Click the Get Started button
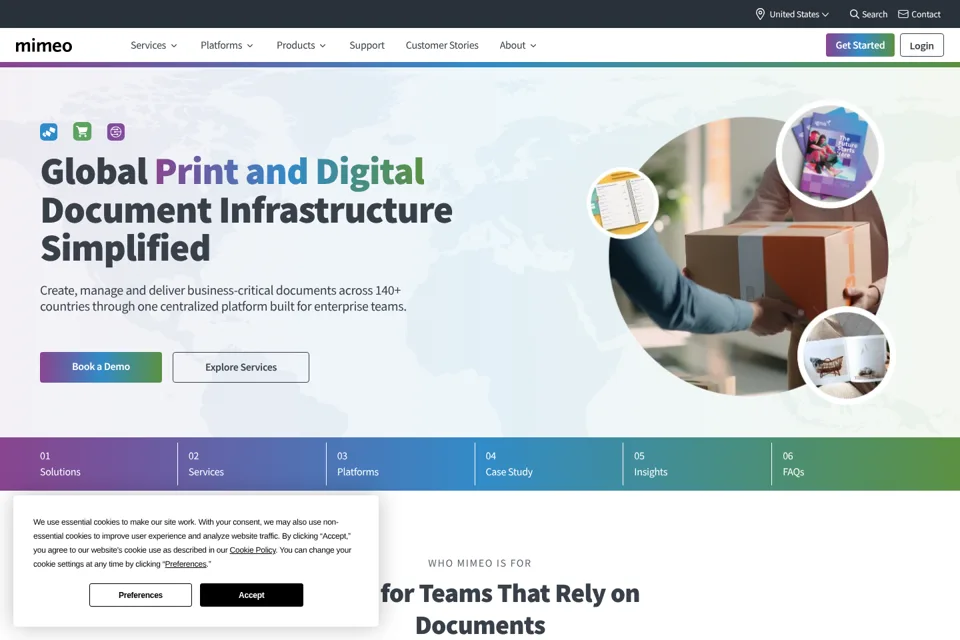The height and width of the screenshot is (640, 960). 860,45
